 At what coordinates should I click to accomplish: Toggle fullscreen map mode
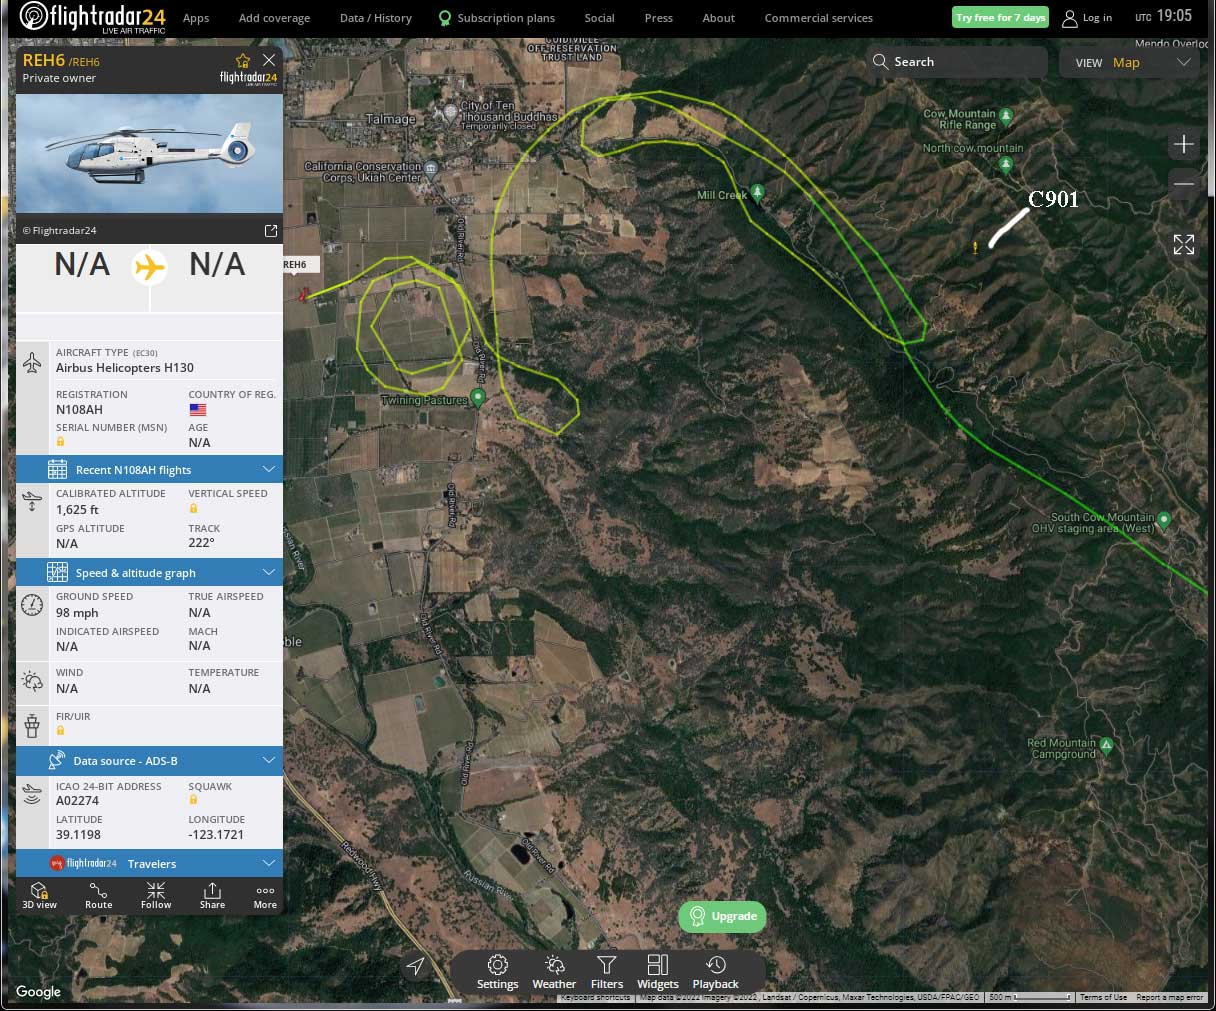point(1183,245)
